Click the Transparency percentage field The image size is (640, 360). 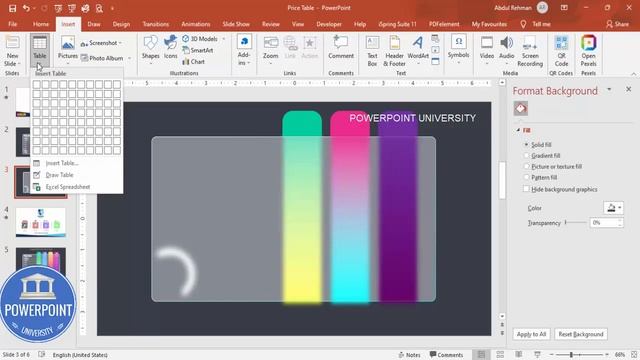(603, 222)
